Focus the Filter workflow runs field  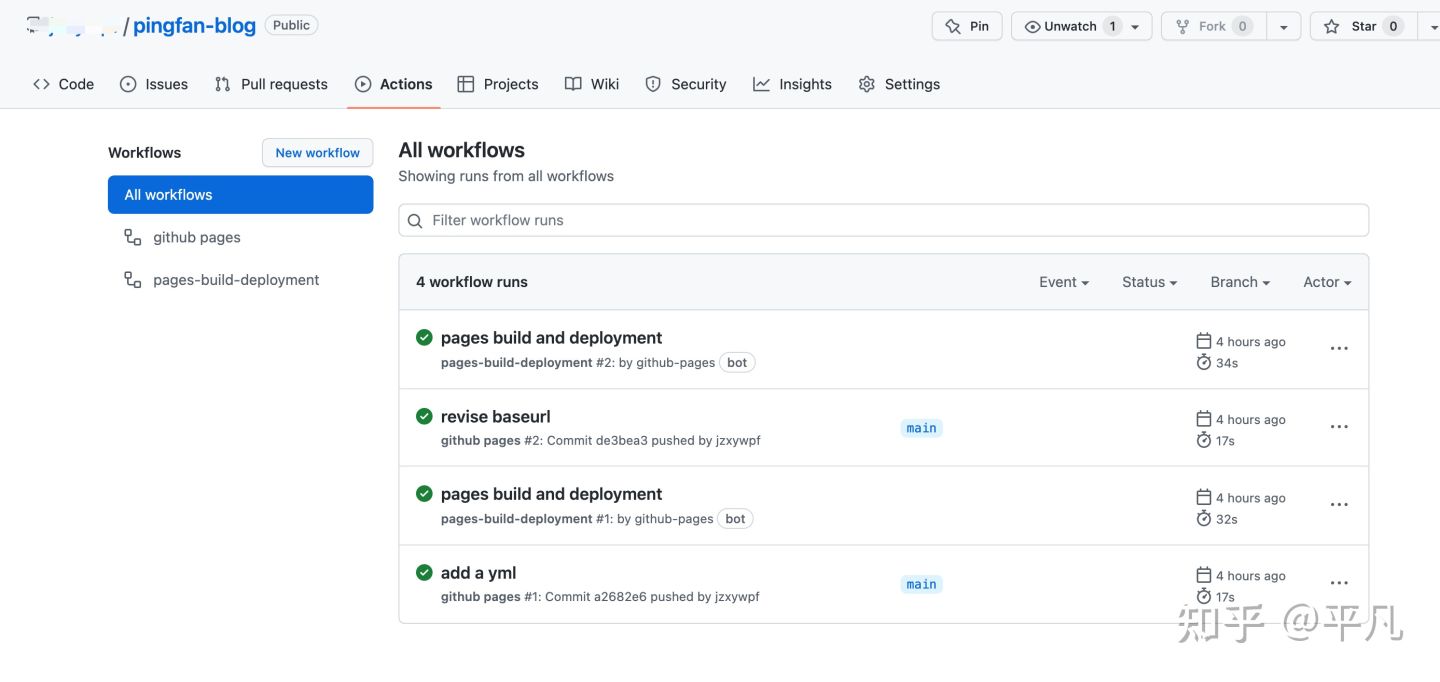tap(883, 220)
